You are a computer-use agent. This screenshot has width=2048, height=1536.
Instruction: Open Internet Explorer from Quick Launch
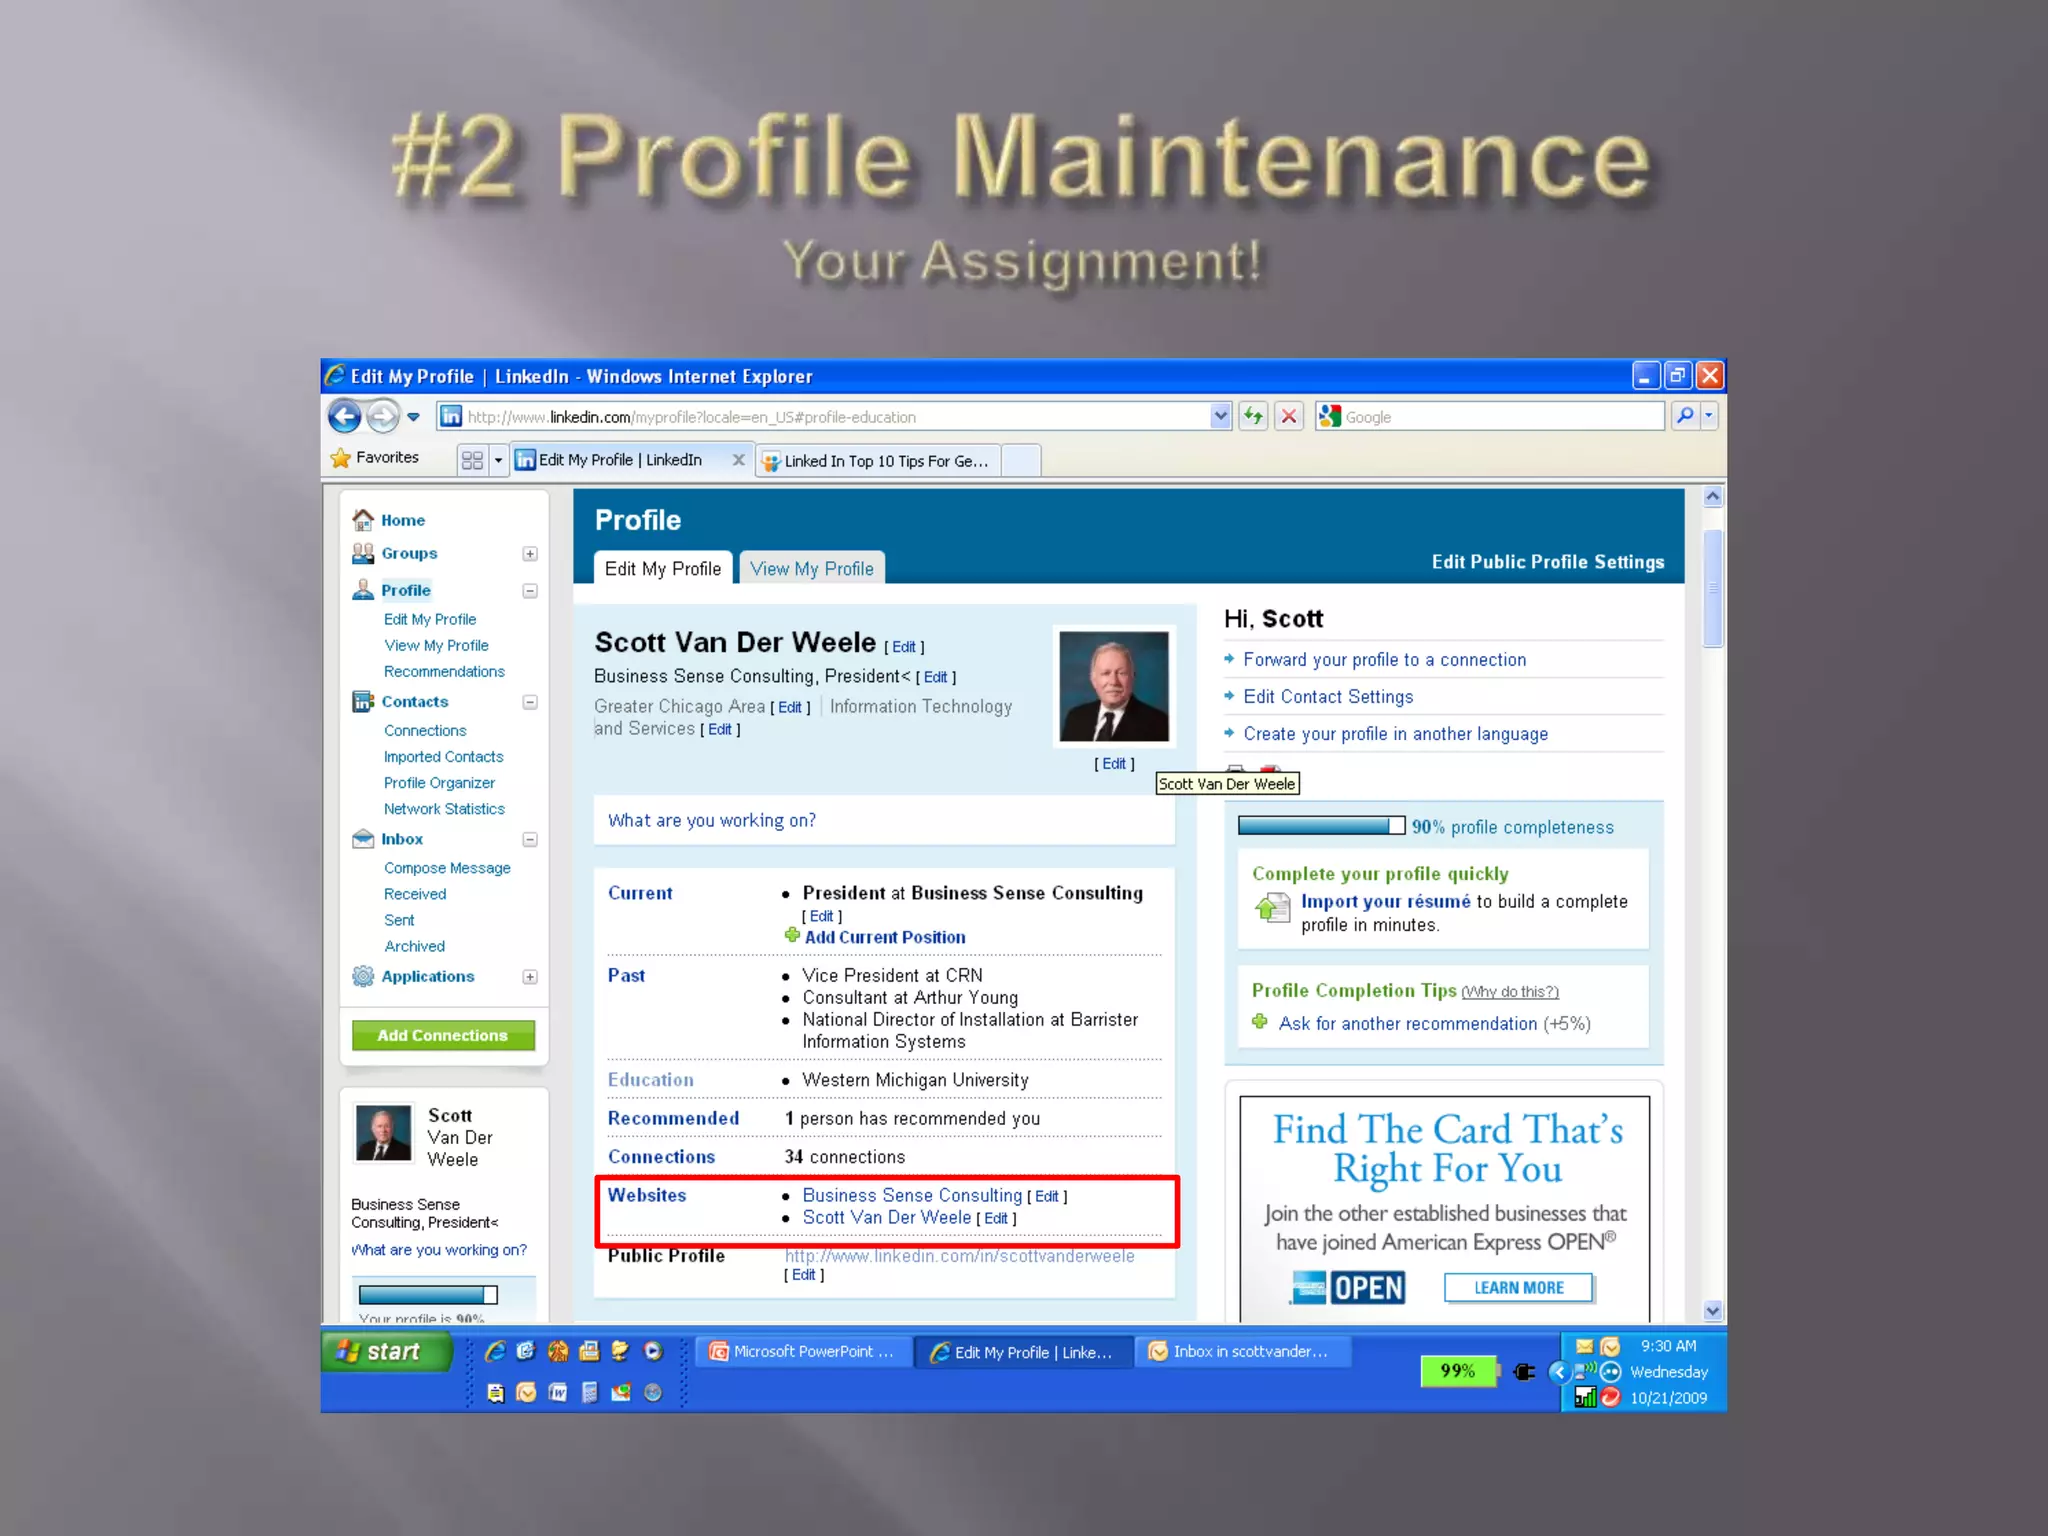495,1351
